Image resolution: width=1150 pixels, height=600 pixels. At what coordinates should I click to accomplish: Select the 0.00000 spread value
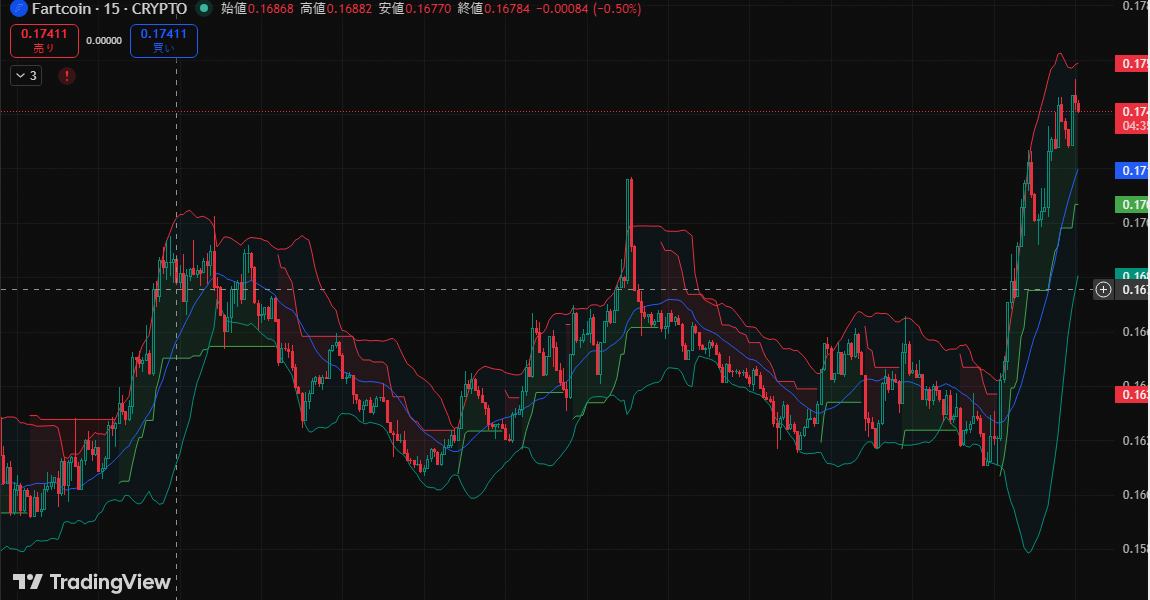pos(104,41)
